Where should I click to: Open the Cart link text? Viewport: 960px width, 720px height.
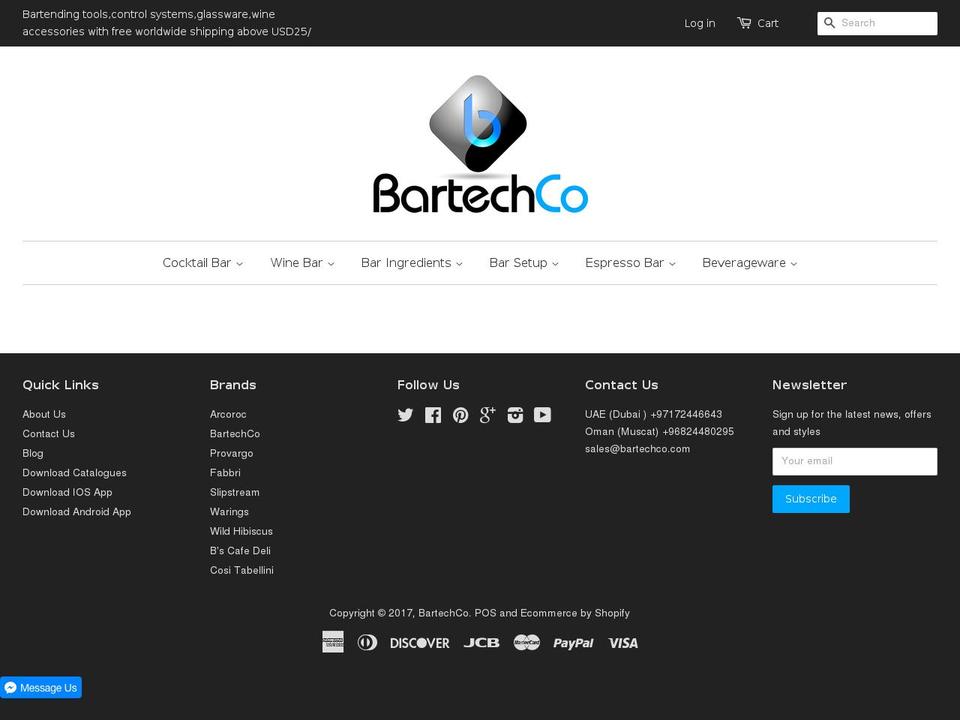click(x=768, y=23)
